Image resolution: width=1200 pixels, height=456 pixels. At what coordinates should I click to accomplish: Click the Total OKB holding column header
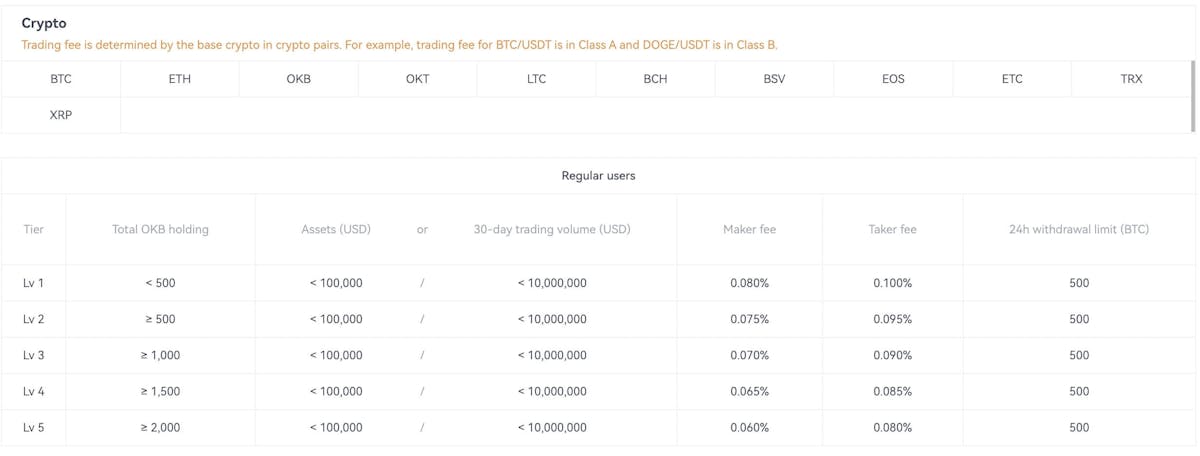[x=160, y=230]
